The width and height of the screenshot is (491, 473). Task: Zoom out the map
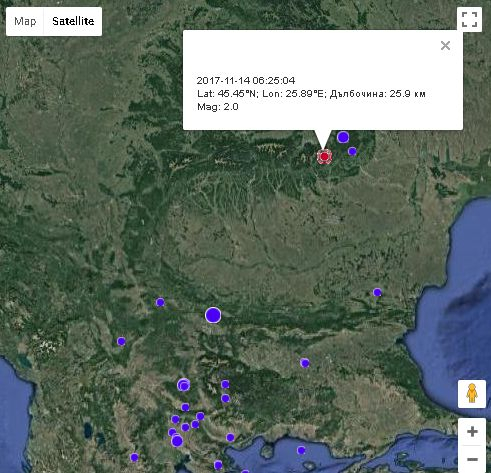pos(472,459)
